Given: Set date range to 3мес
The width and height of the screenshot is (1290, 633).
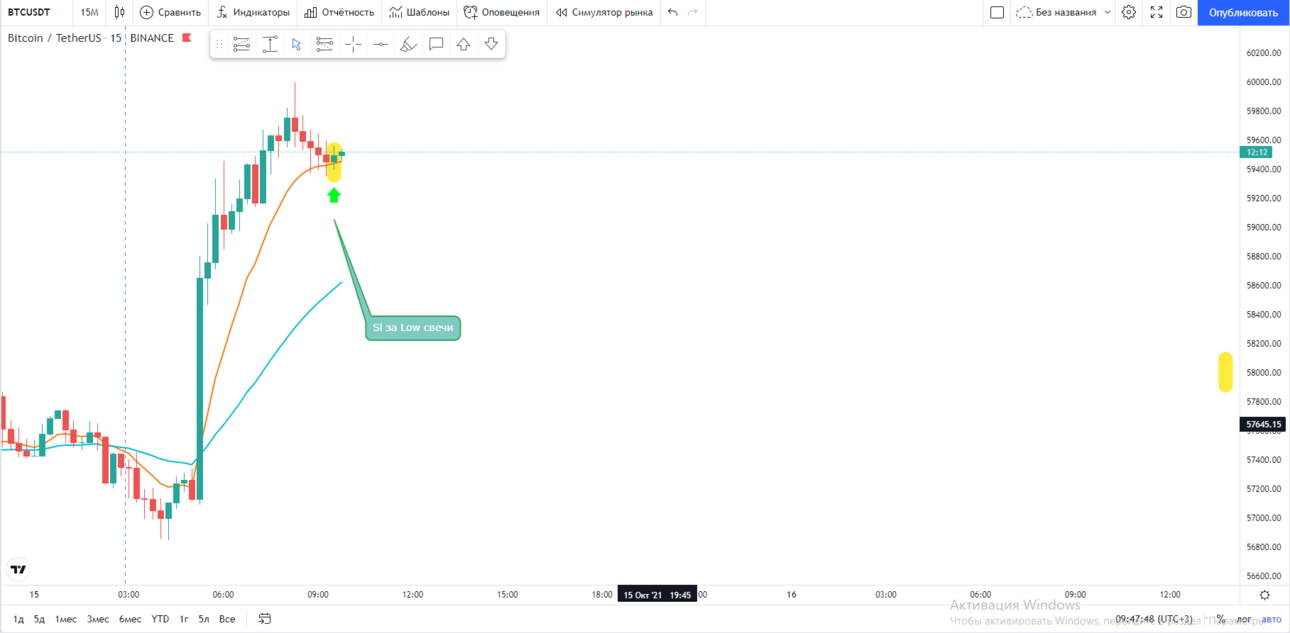Looking at the screenshot, I should coord(98,619).
